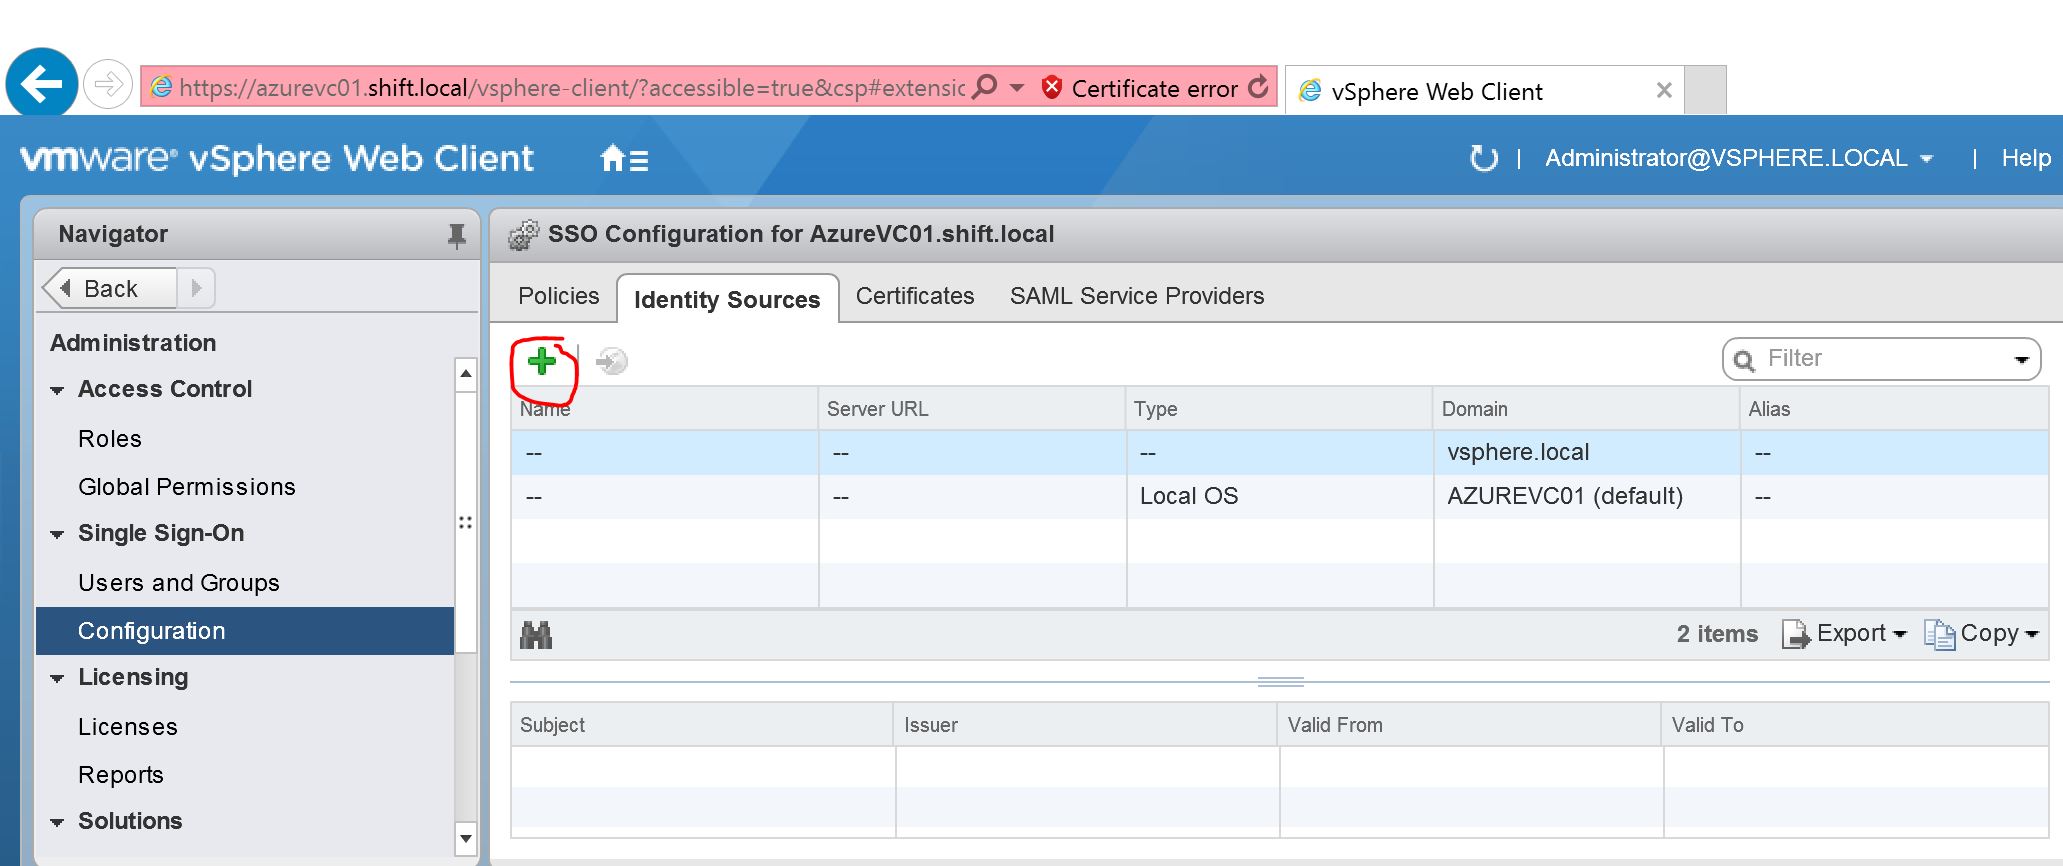Click the refresh icon beside Administrator

1484,158
